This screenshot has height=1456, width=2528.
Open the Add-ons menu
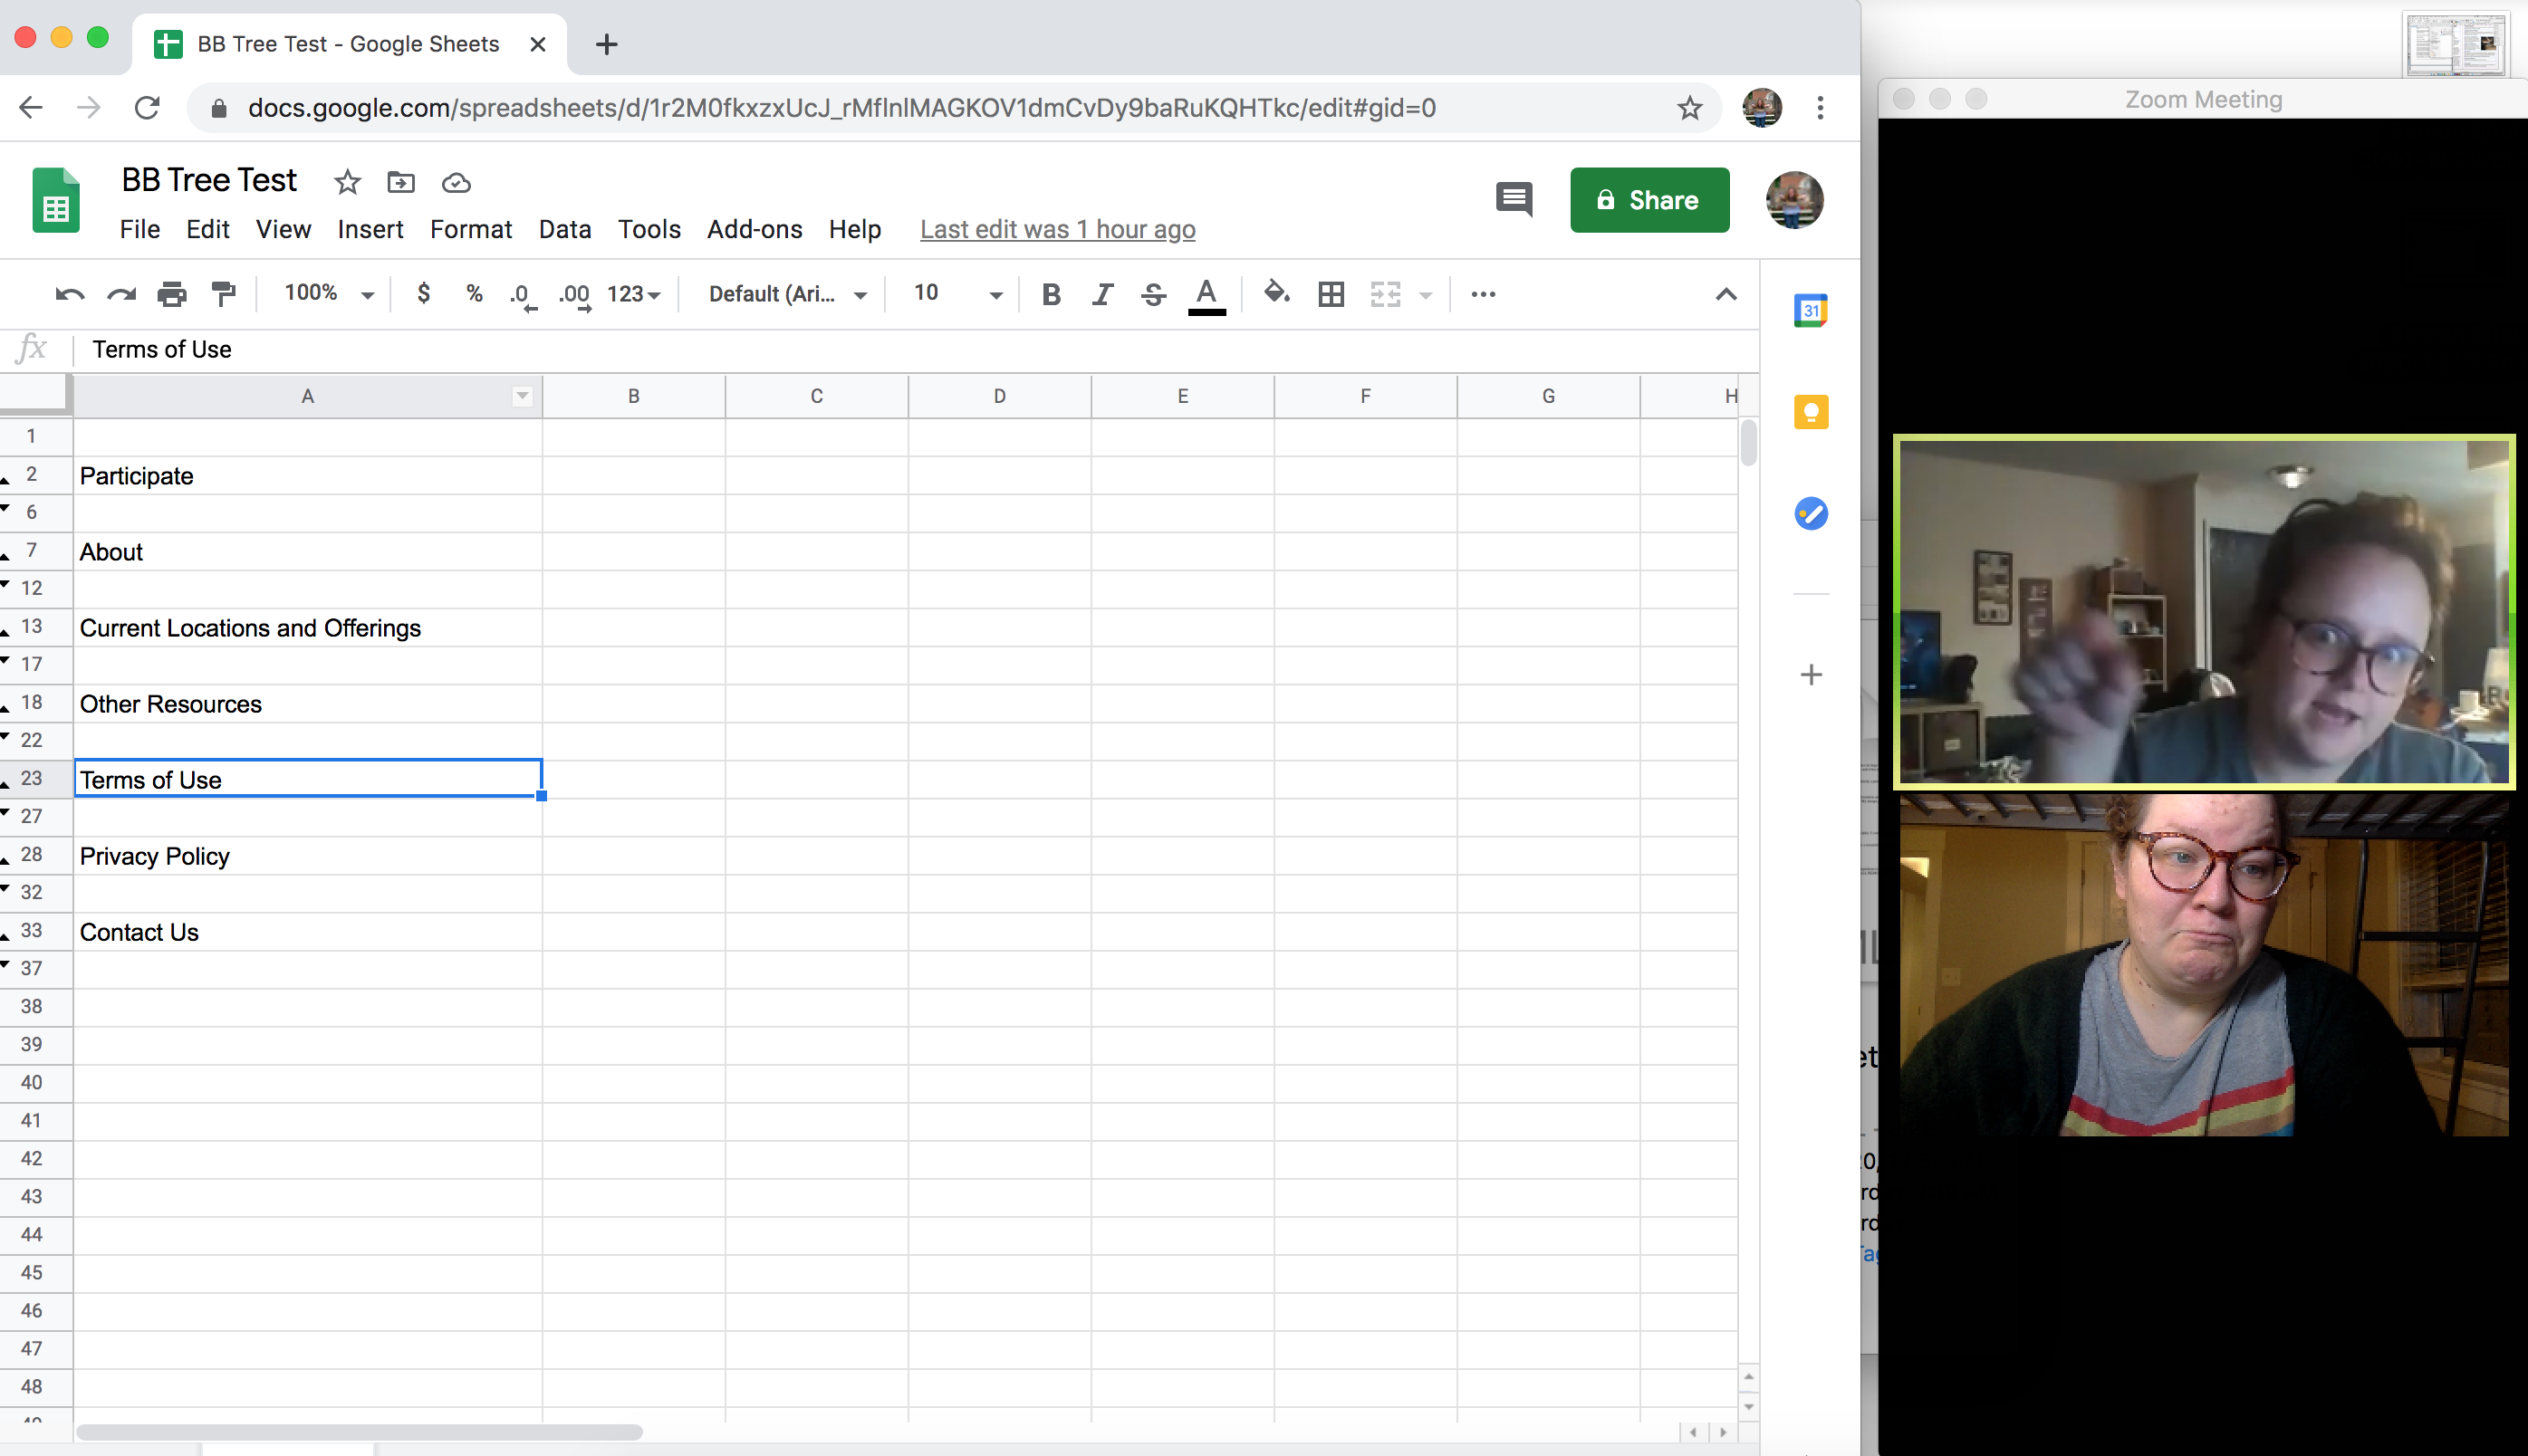tap(755, 229)
